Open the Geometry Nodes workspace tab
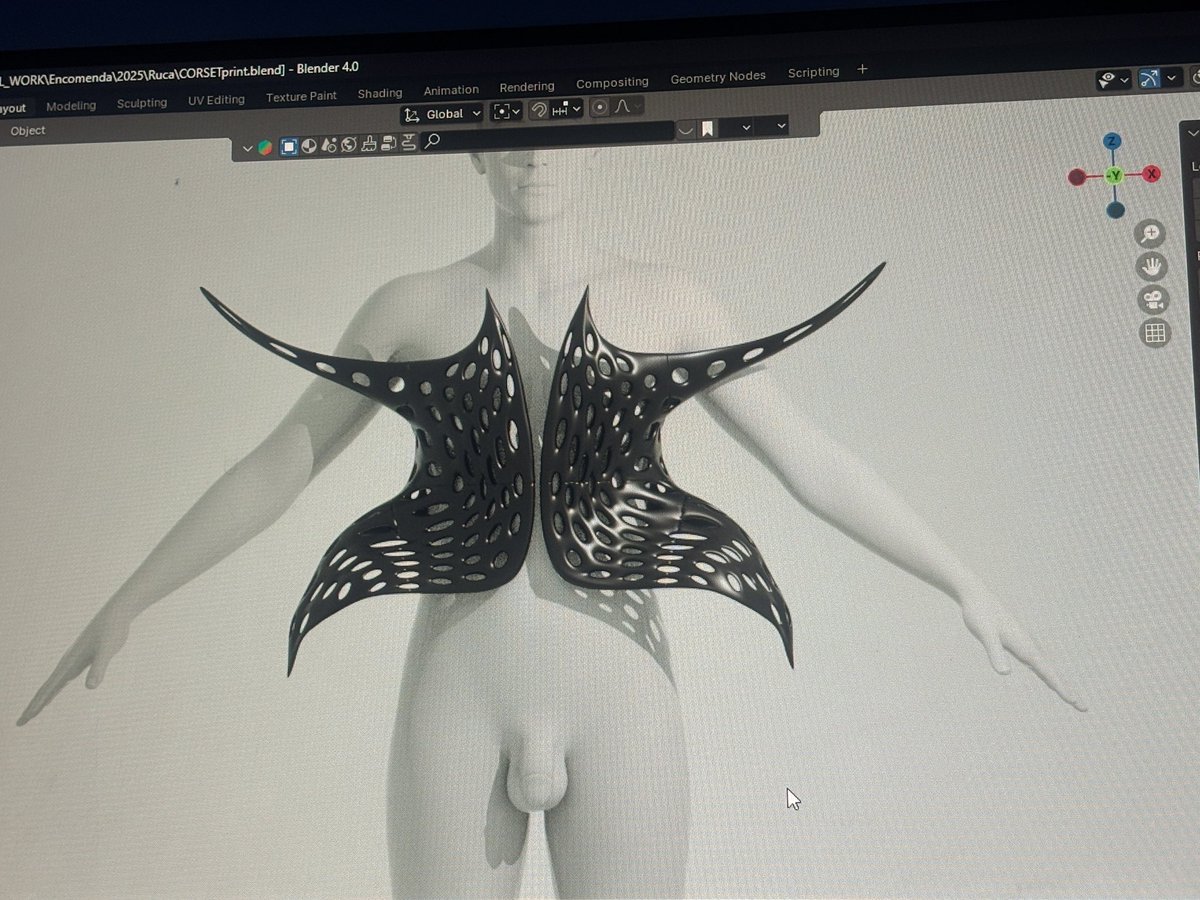This screenshot has height=900, width=1200. 718,77
